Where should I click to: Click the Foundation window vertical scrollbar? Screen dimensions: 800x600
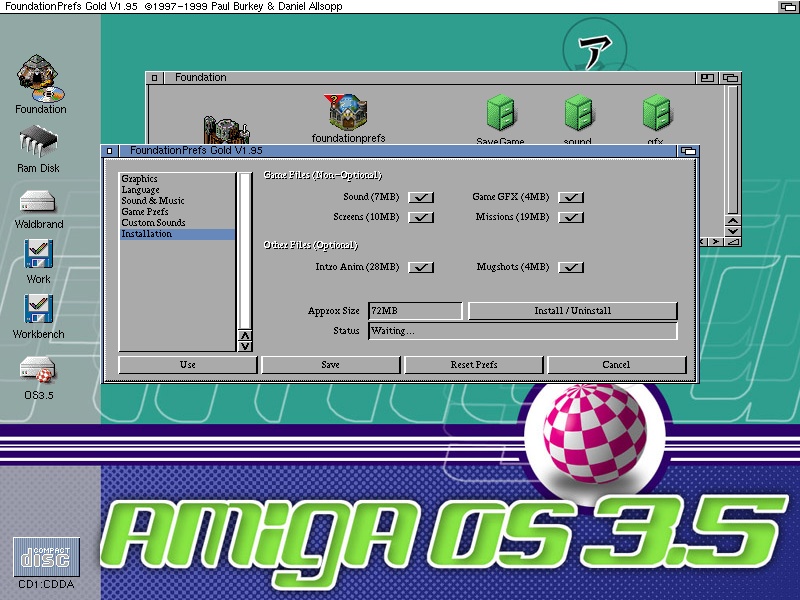pyautogui.click(x=733, y=149)
